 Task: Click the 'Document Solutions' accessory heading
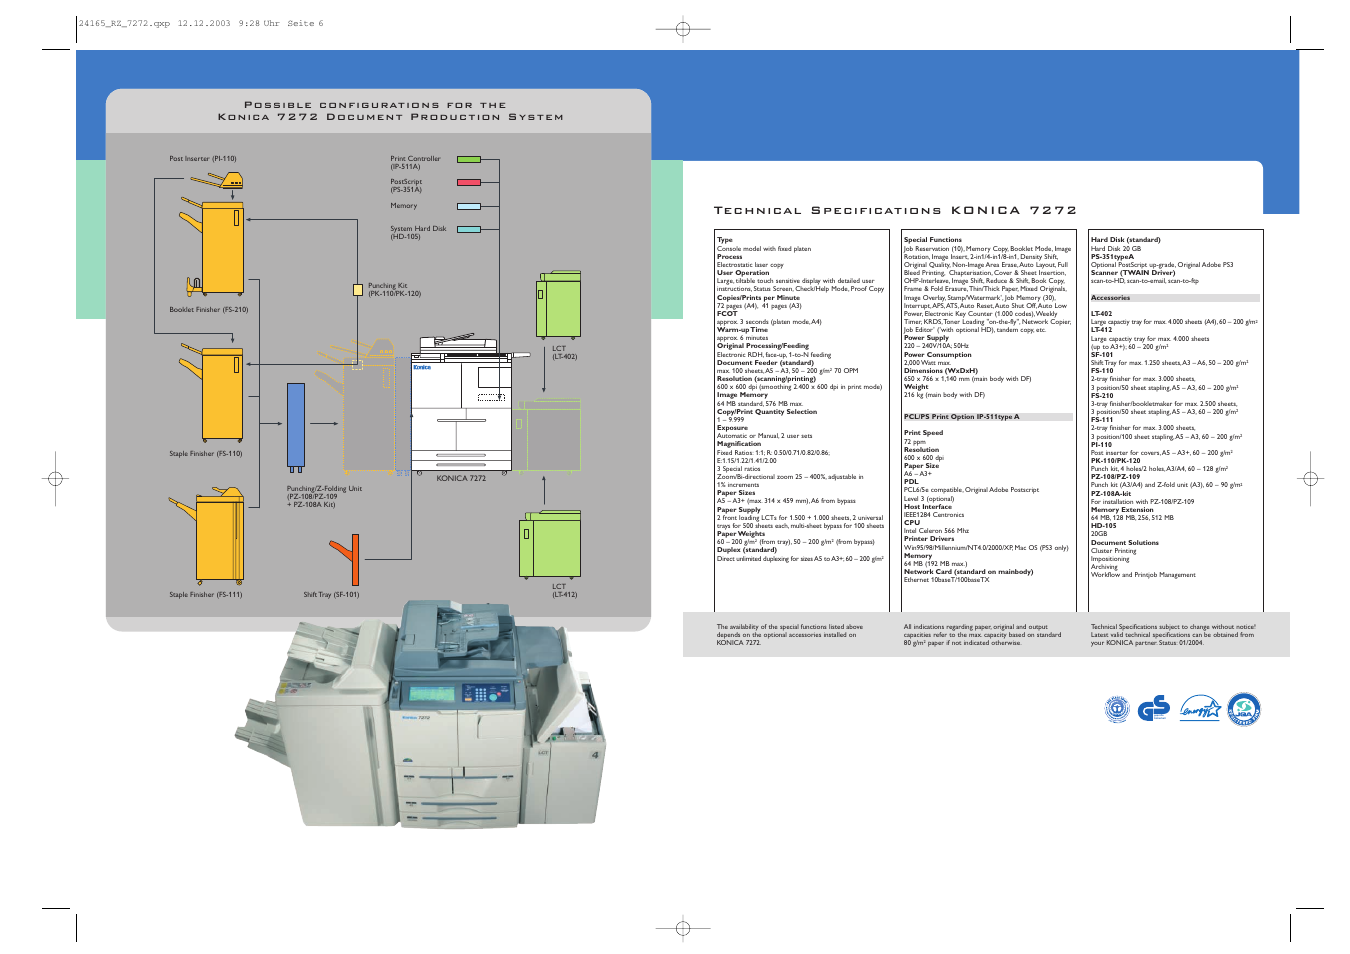1124,543
